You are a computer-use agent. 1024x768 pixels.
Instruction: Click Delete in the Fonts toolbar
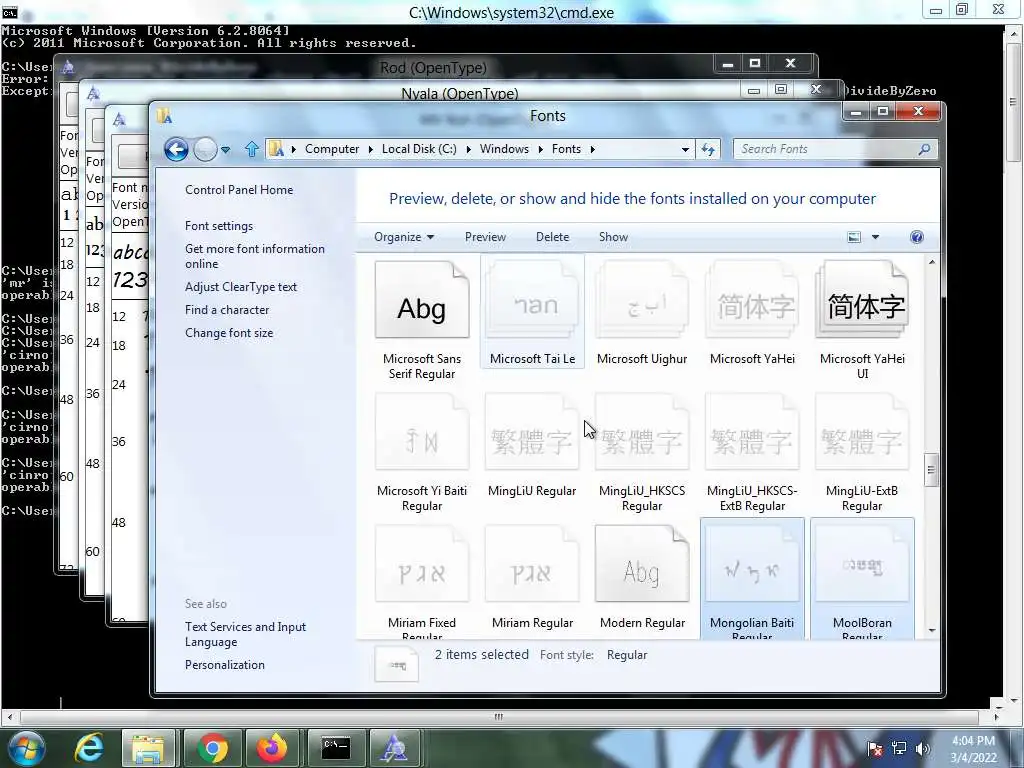point(552,237)
